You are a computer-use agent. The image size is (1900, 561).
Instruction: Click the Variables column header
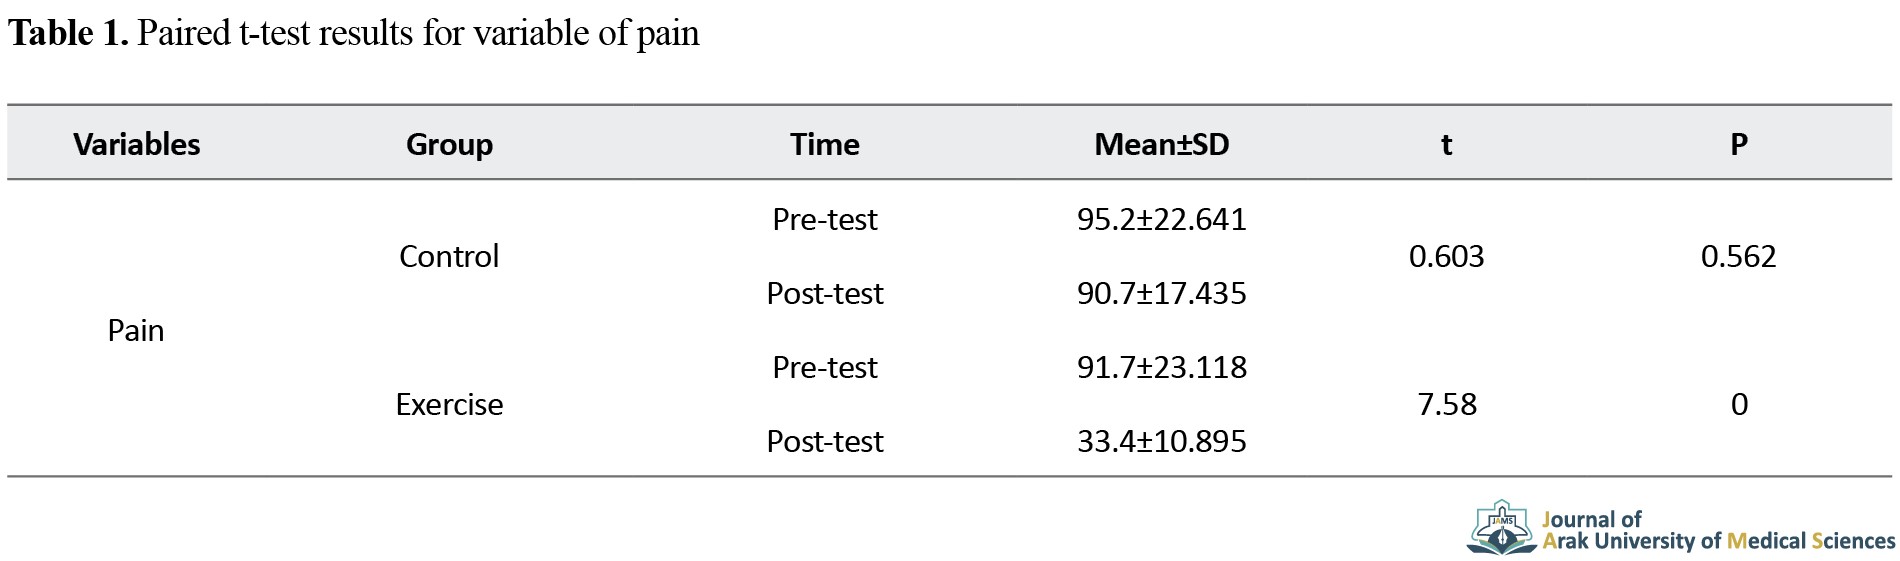(x=137, y=144)
